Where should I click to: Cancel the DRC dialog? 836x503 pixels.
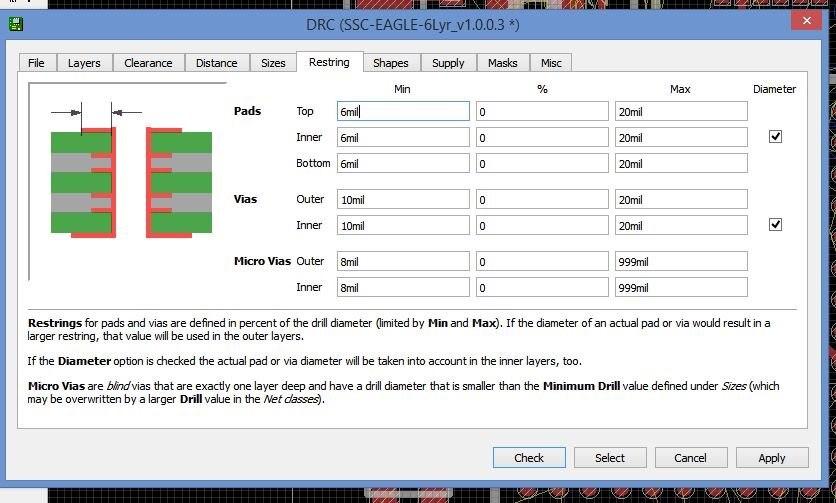click(691, 458)
